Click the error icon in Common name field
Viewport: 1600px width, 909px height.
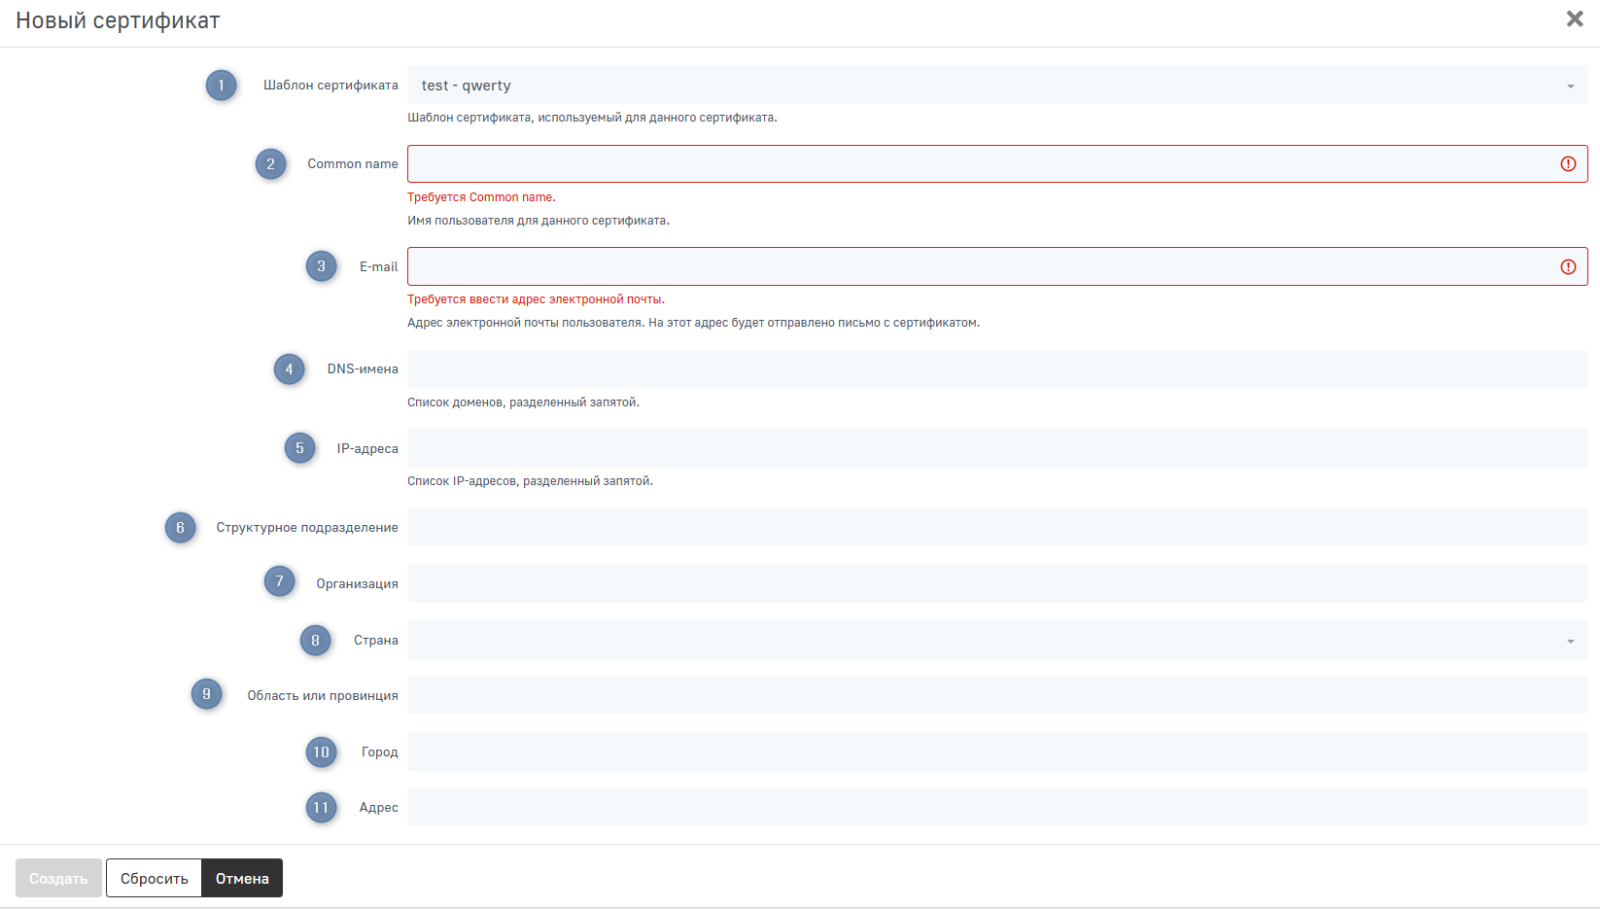click(x=1567, y=164)
